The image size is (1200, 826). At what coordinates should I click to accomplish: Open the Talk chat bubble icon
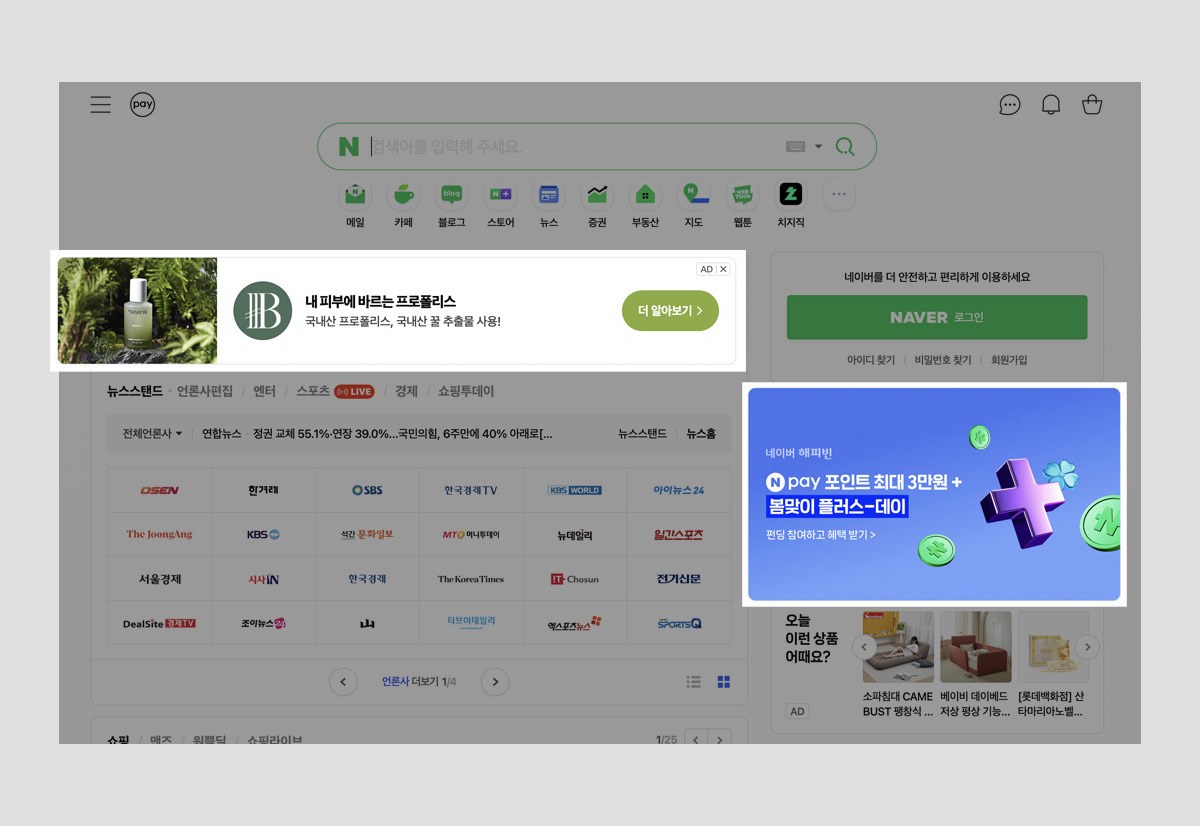pyautogui.click(x=1010, y=104)
